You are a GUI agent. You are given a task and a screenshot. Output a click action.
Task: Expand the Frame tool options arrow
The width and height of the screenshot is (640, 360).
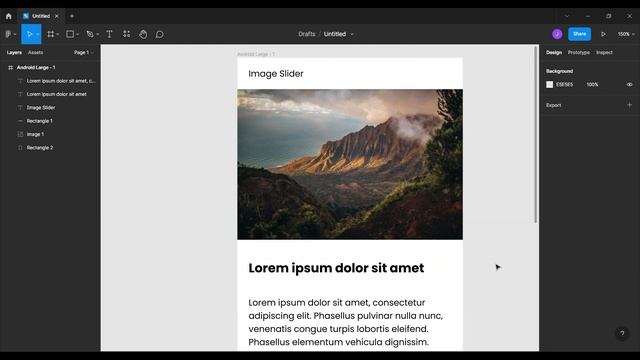pos(58,34)
